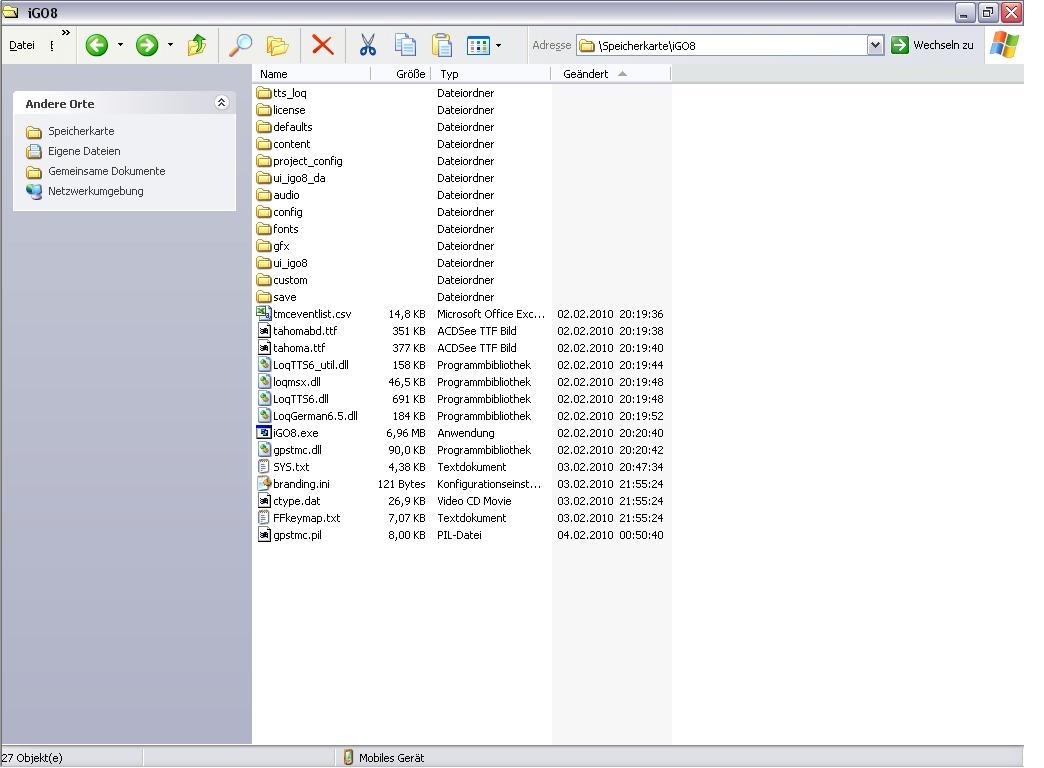This screenshot has width=1044, height=768.
Task: Go forward with the green Forward arrow
Action: [x=147, y=45]
